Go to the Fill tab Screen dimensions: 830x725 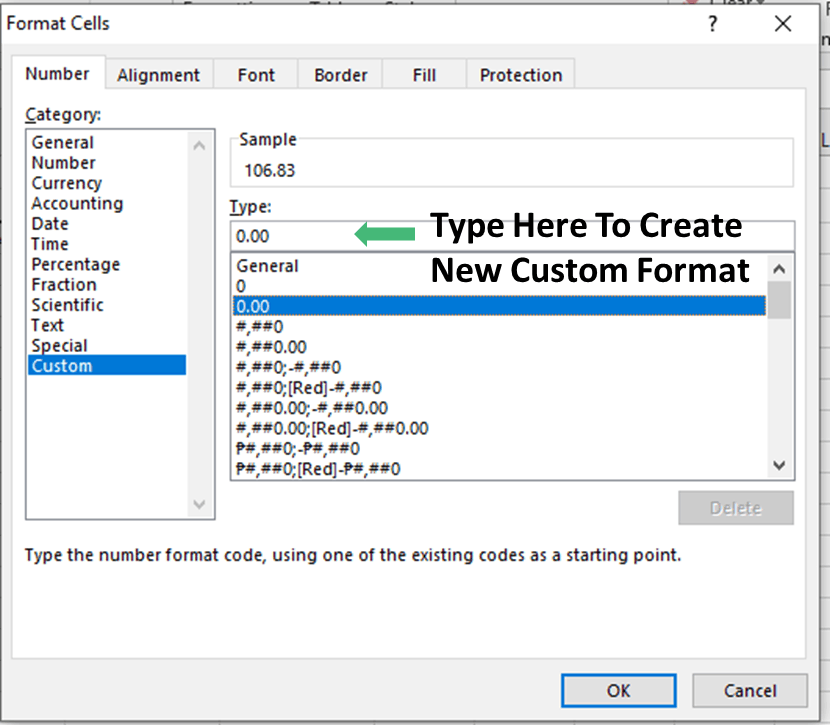point(424,75)
